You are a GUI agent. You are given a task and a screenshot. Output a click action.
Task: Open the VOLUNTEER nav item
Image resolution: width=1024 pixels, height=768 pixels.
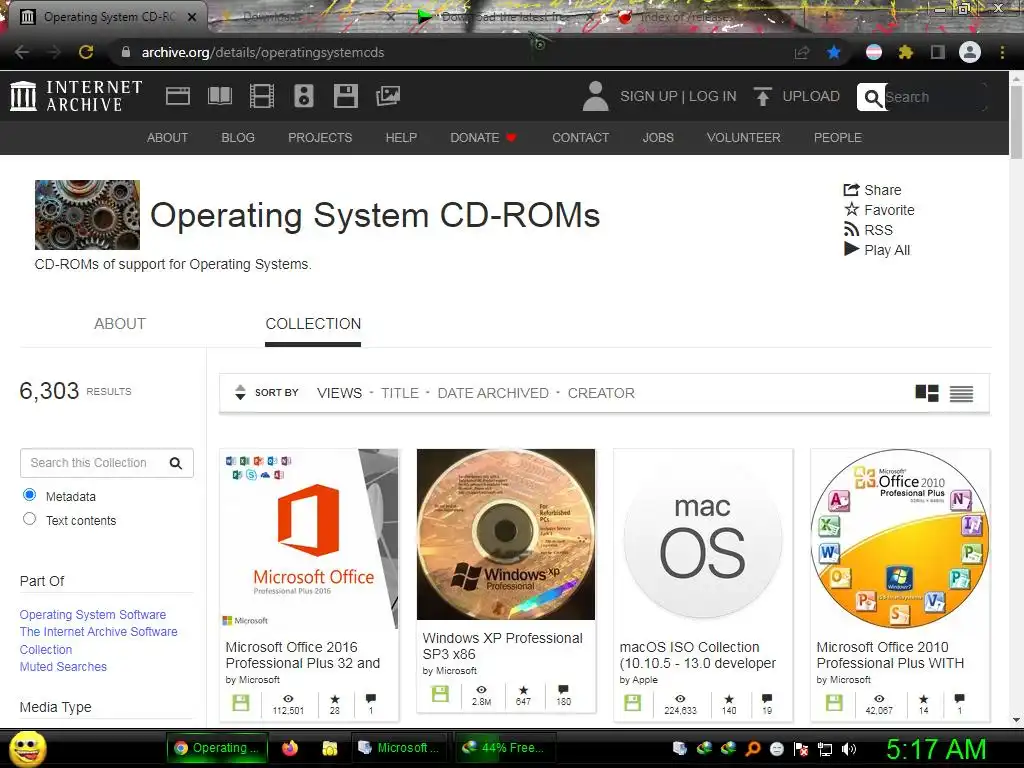743,138
